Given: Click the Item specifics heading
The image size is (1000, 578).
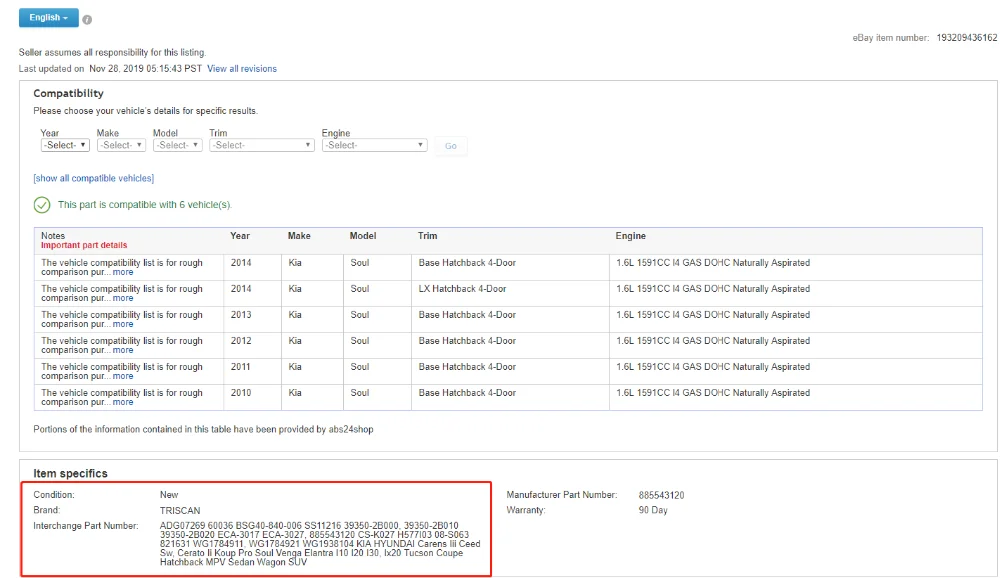Looking at the screenshot, I should (x=70, y=473).
